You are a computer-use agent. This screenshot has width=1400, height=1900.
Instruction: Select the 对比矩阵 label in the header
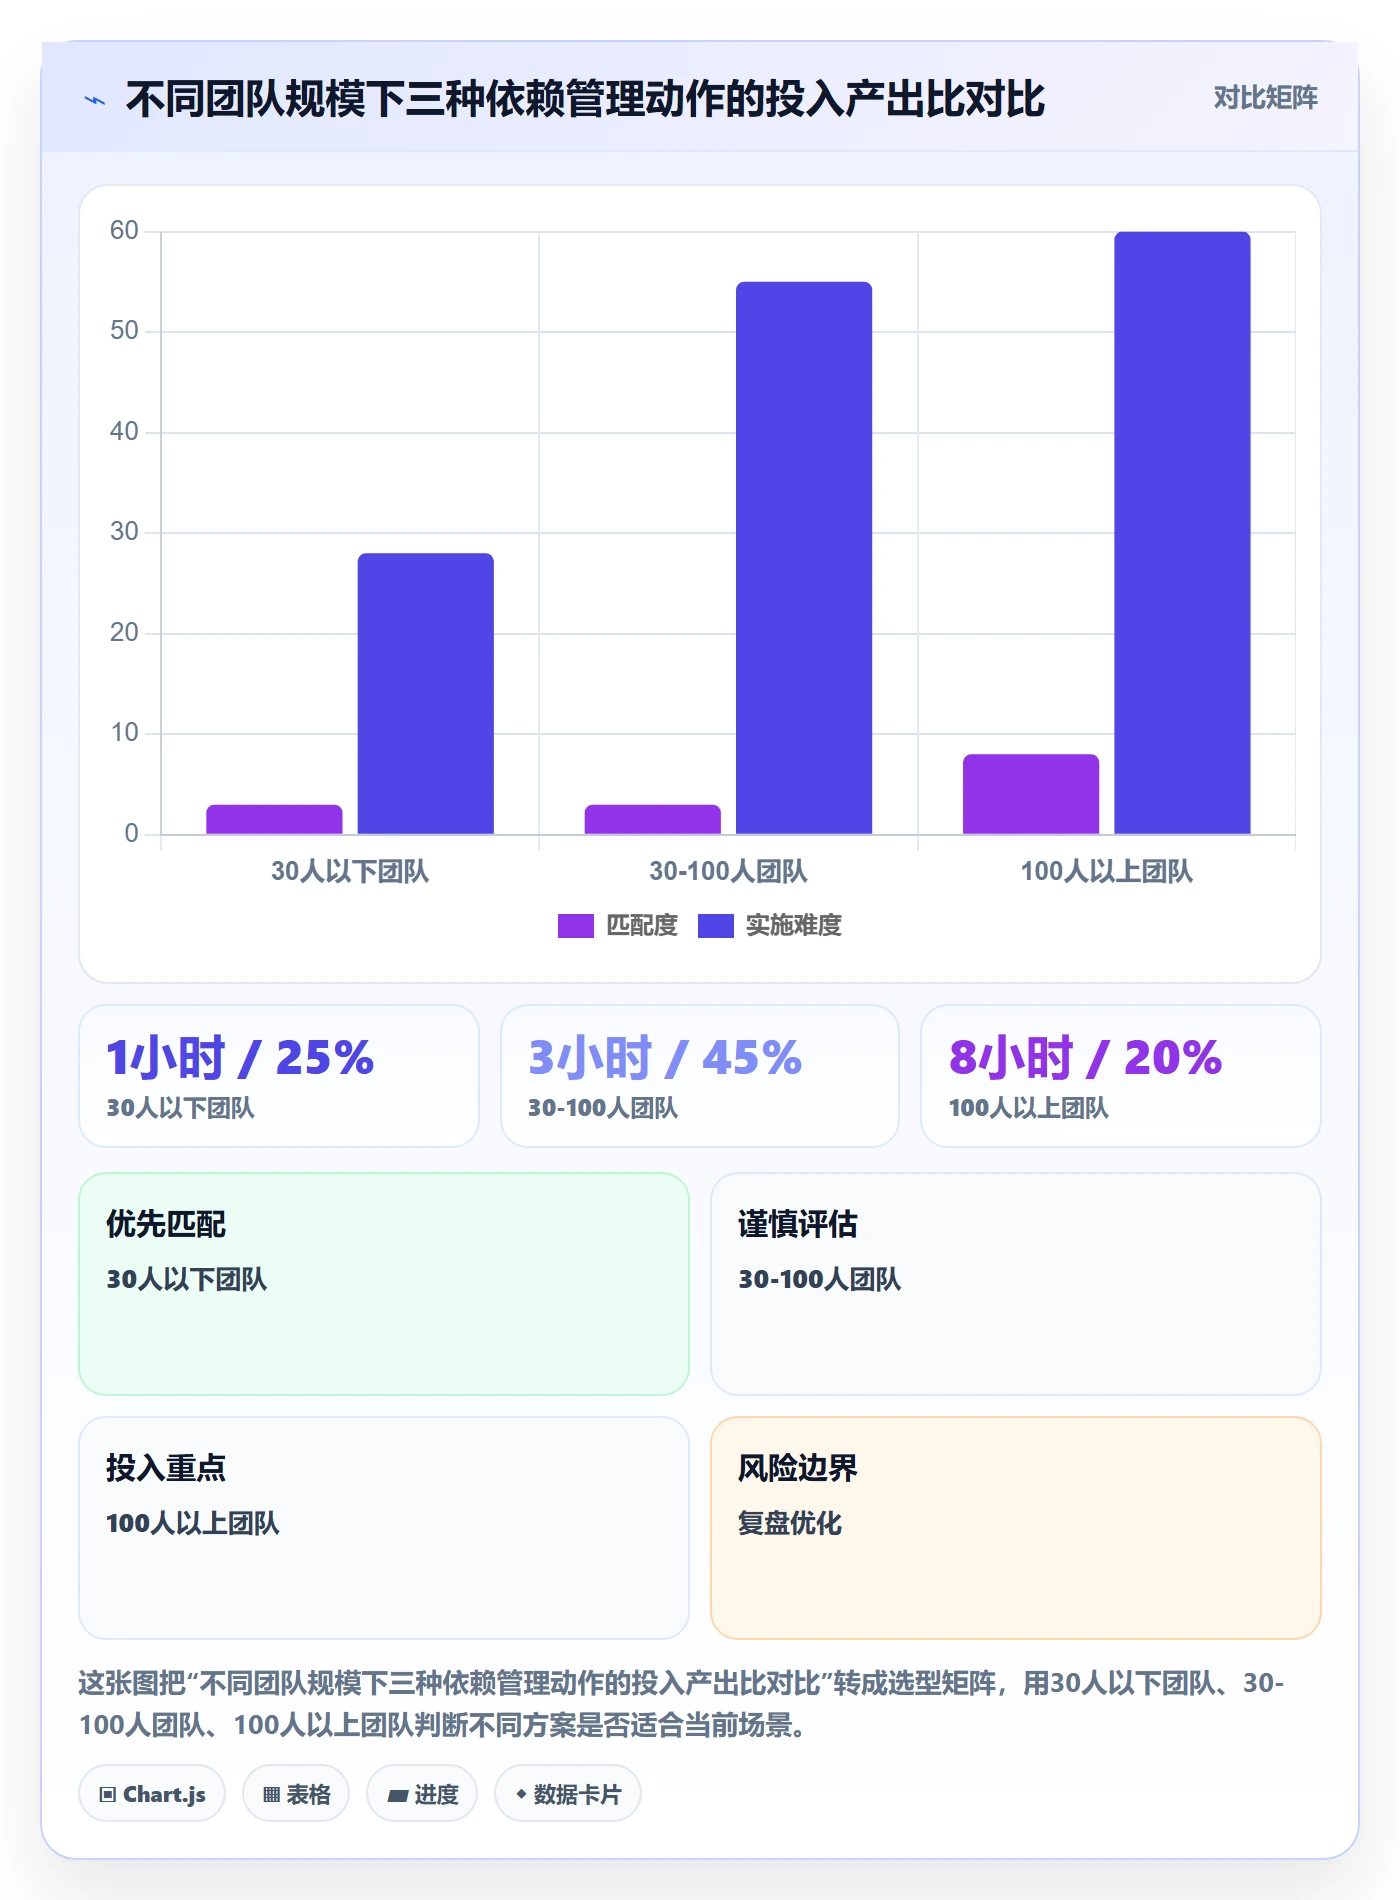[x=1266, y=98]
